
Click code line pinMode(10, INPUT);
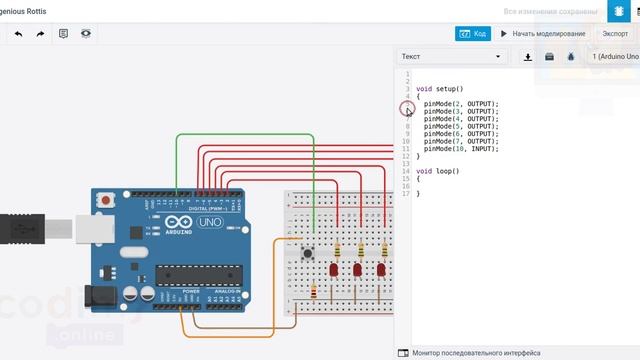[x=461, y=149]
